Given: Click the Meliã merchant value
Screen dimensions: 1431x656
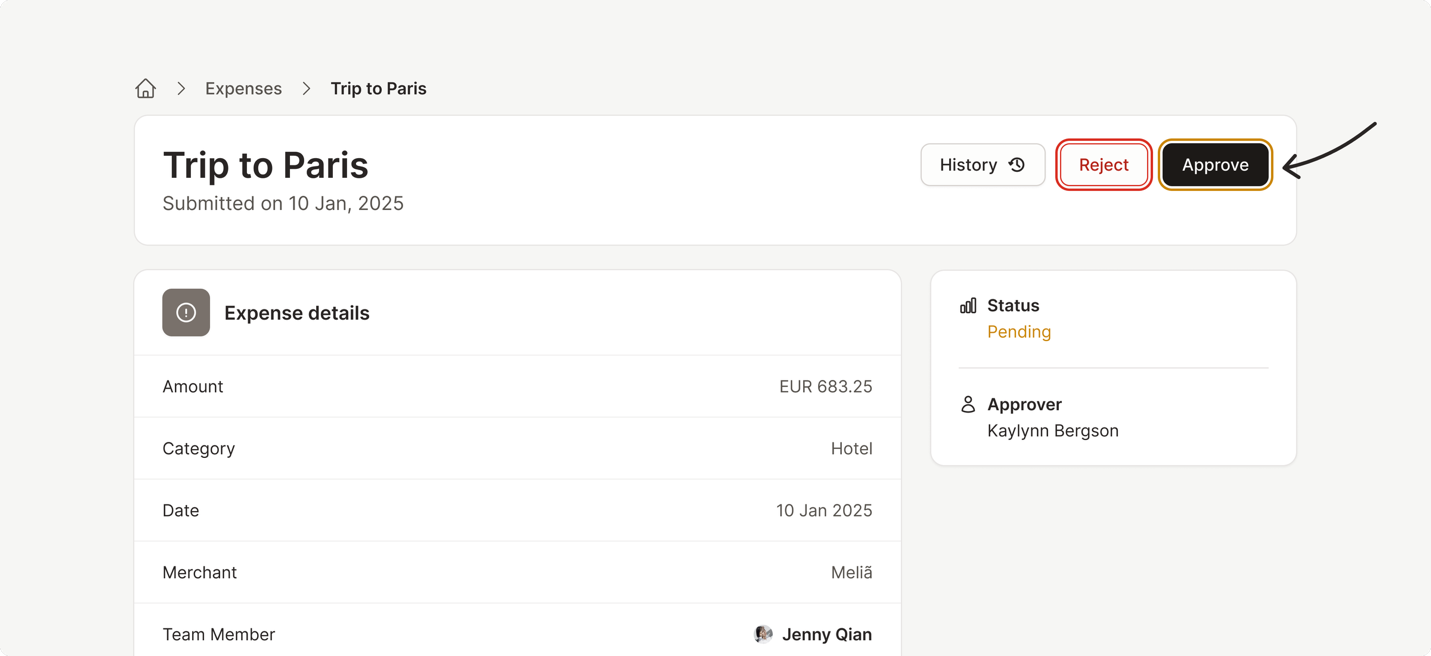Looking at the screenshot, I should pyautogui.click(x=851, y=573).
